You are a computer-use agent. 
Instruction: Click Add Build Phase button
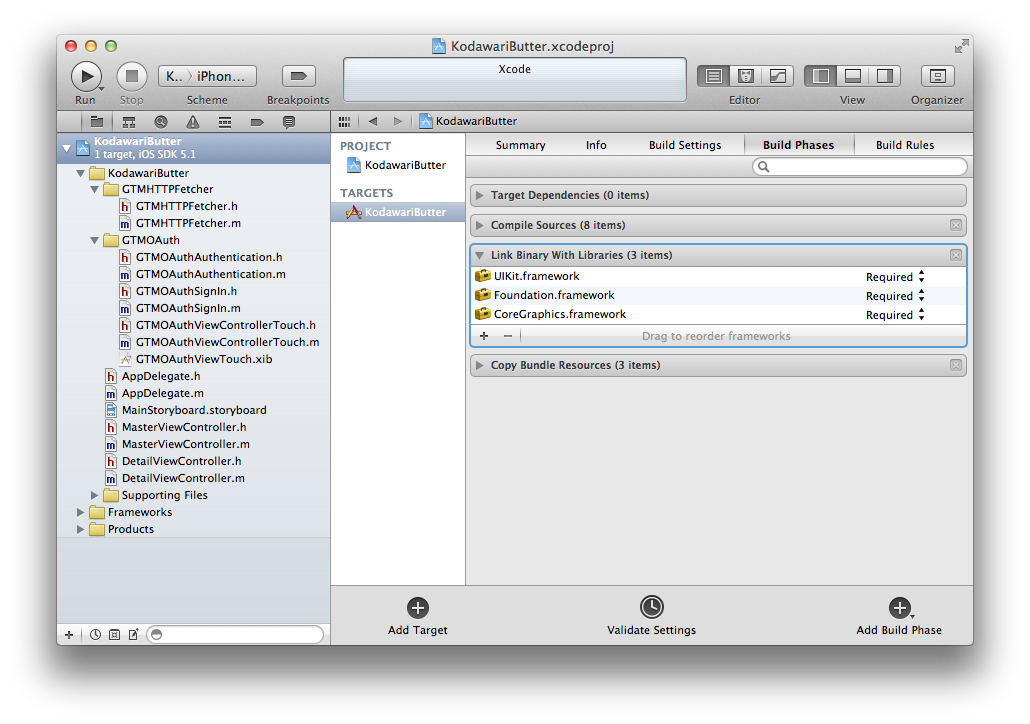(x=899, y=616)
